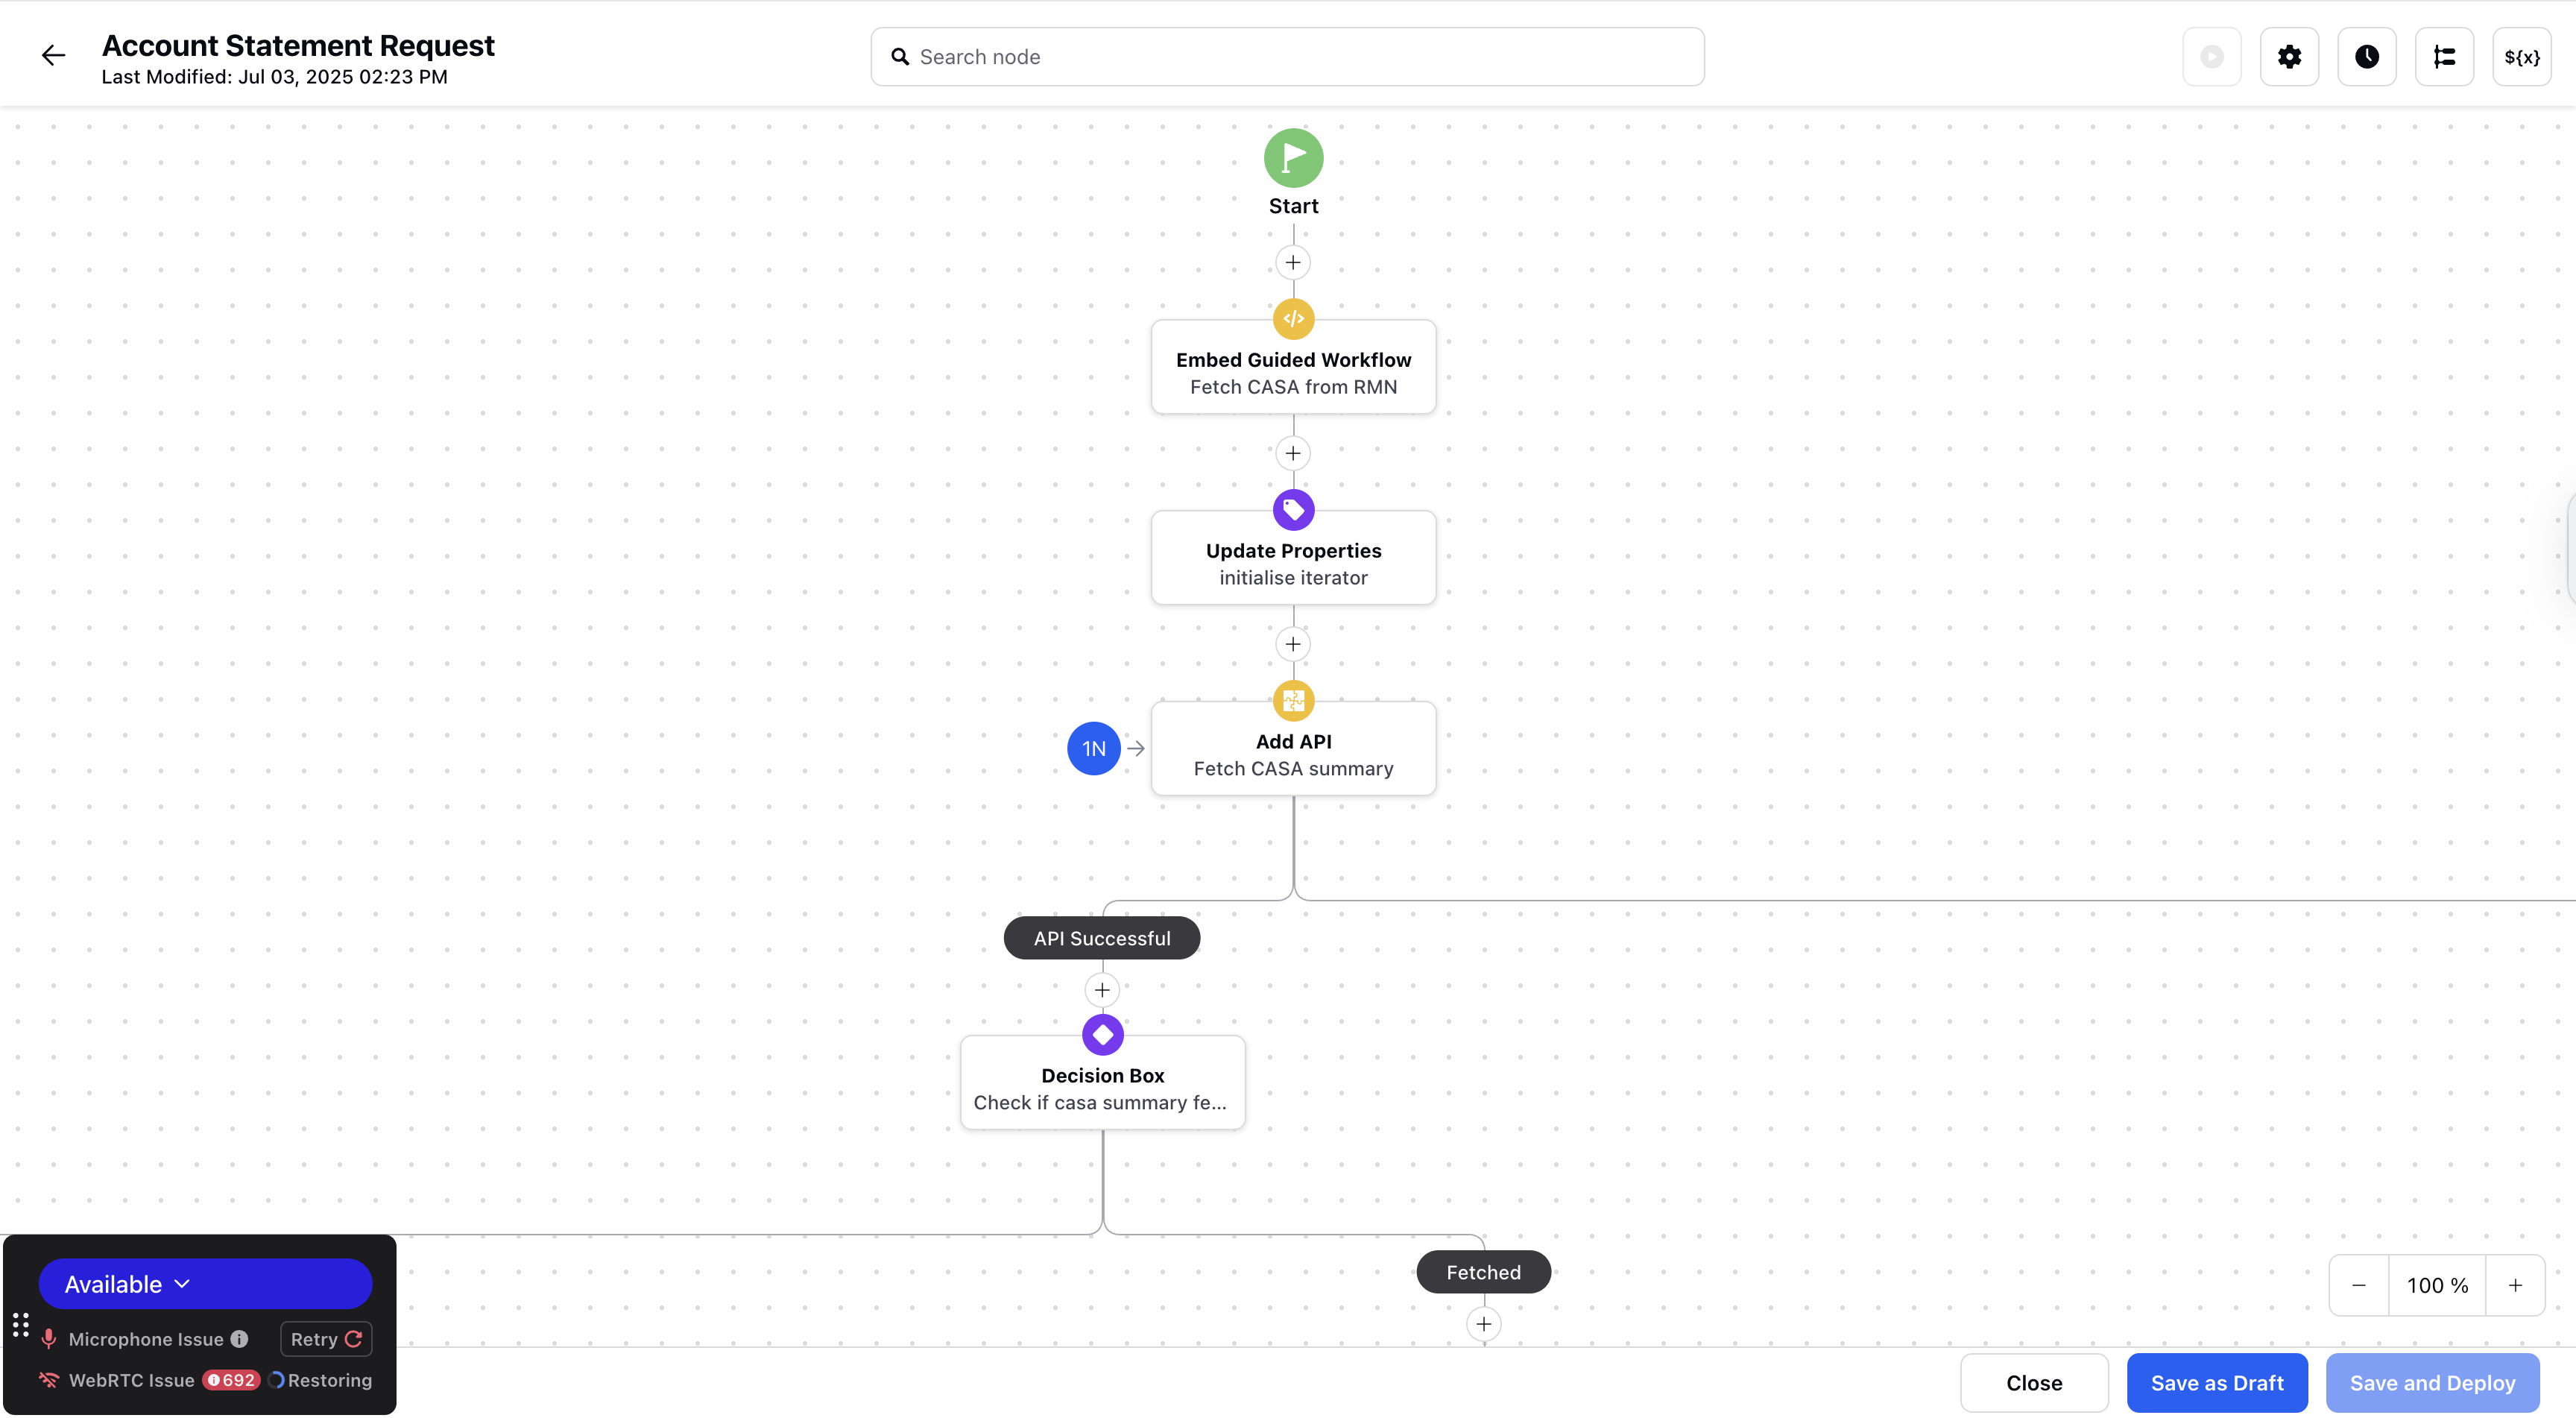2576x1418 pixels.
Task: Add node below Fetched branch
Action: (1483, 1324)
